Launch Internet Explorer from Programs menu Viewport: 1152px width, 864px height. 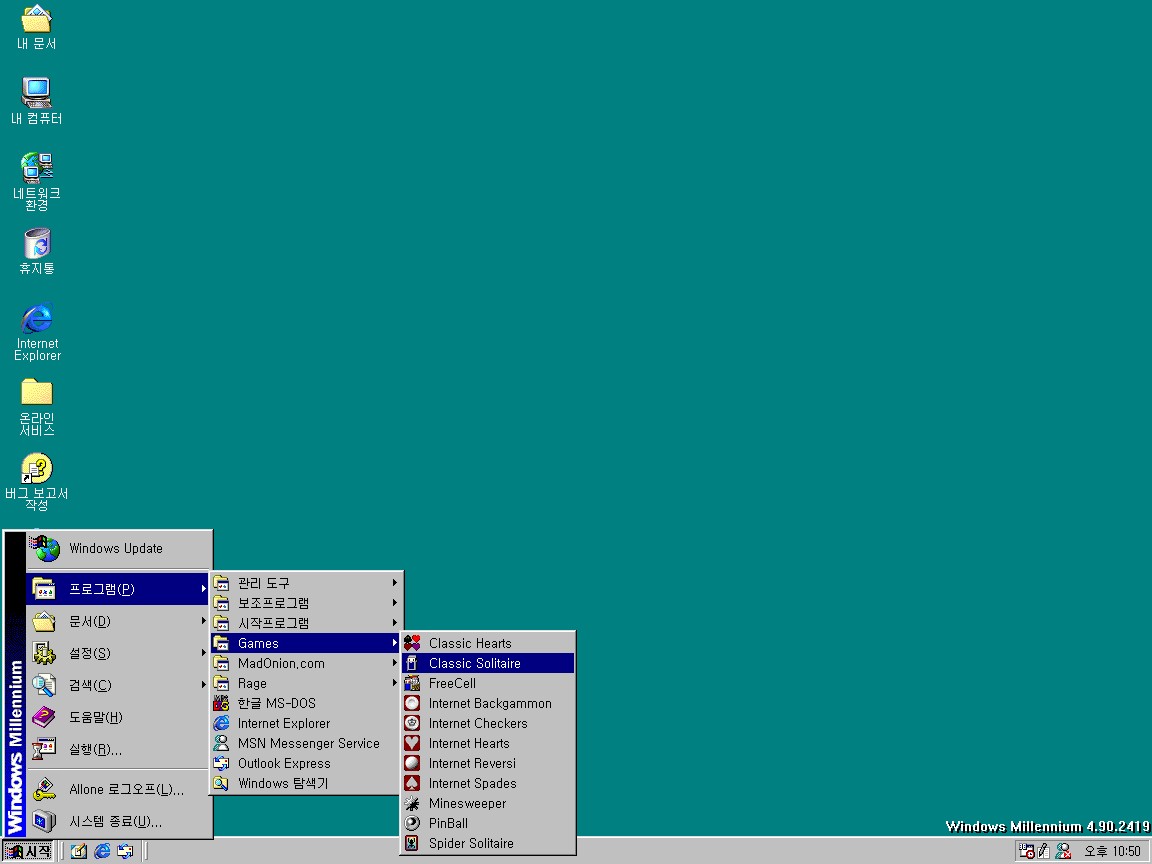(306, 723)
